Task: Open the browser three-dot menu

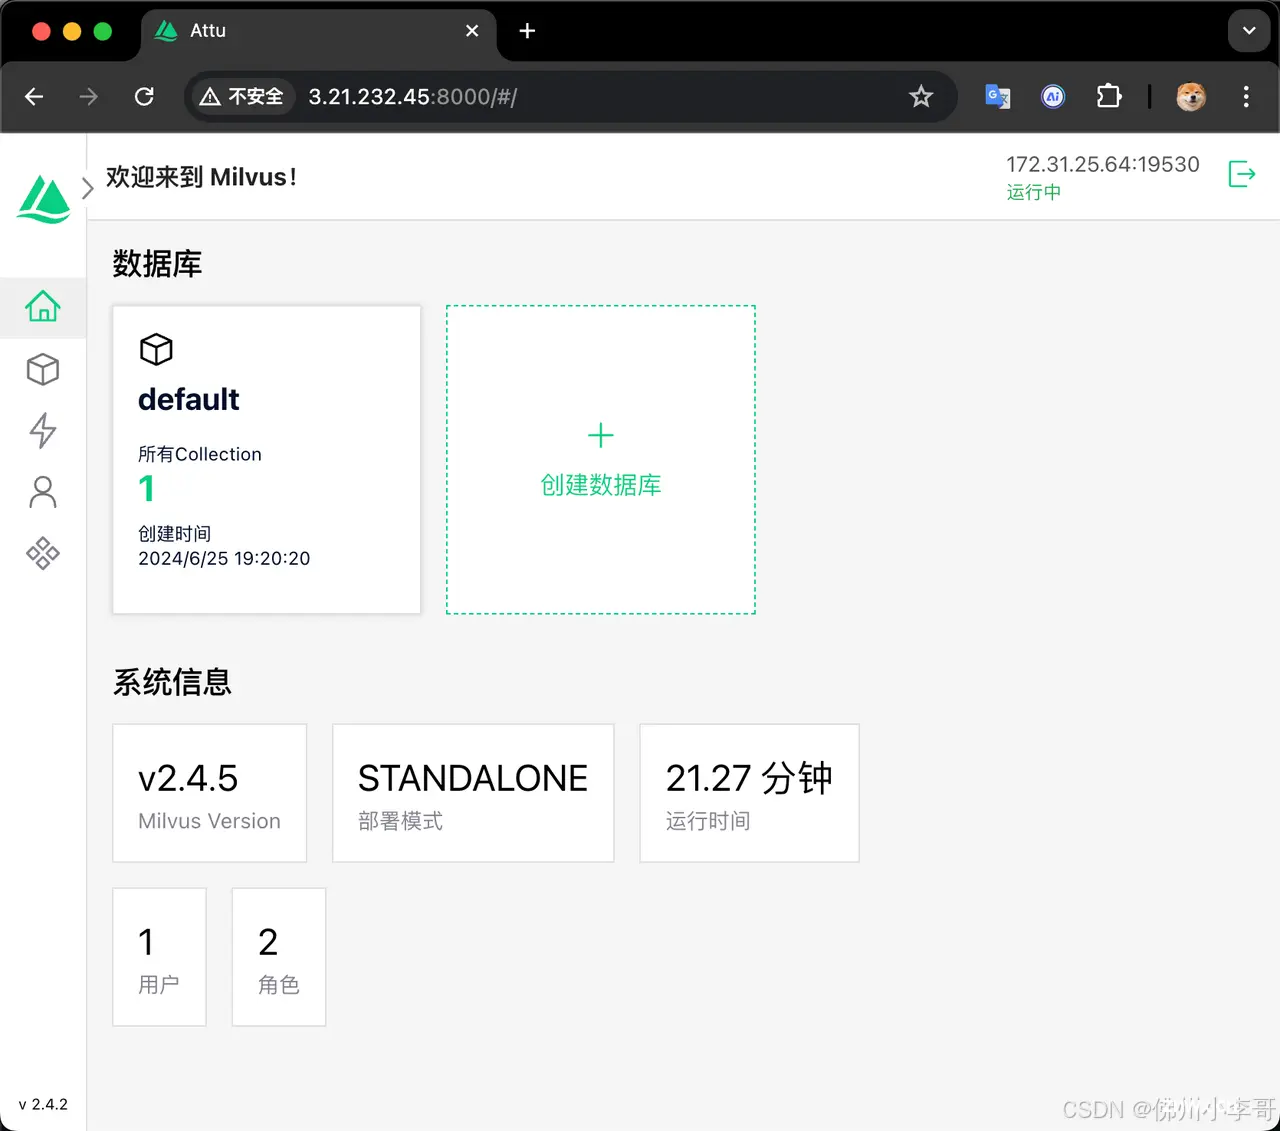Action: [x=1246, y=96]
